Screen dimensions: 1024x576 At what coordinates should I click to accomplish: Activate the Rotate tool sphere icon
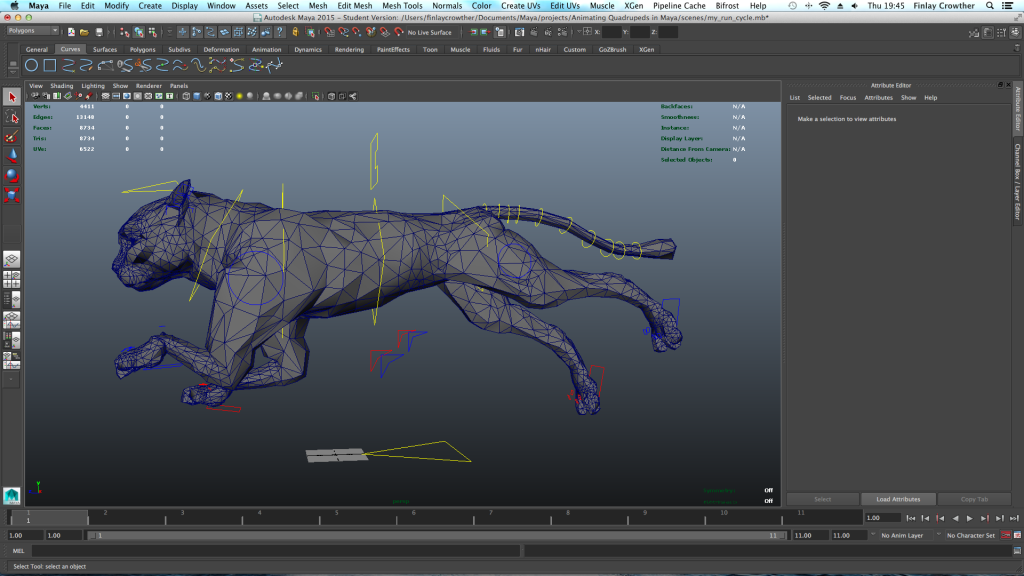[x=11, y=175]
